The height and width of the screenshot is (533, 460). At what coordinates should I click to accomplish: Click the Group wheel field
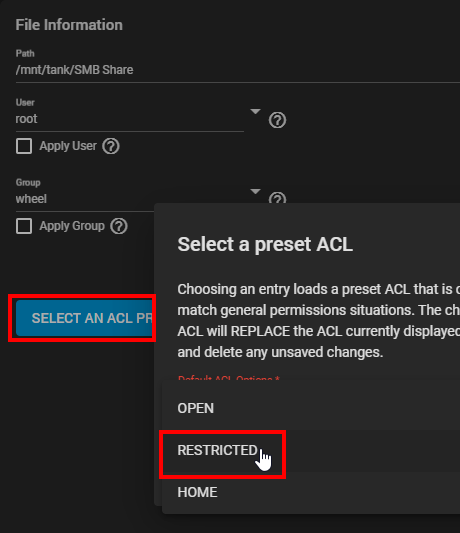(x=85, y=199)
